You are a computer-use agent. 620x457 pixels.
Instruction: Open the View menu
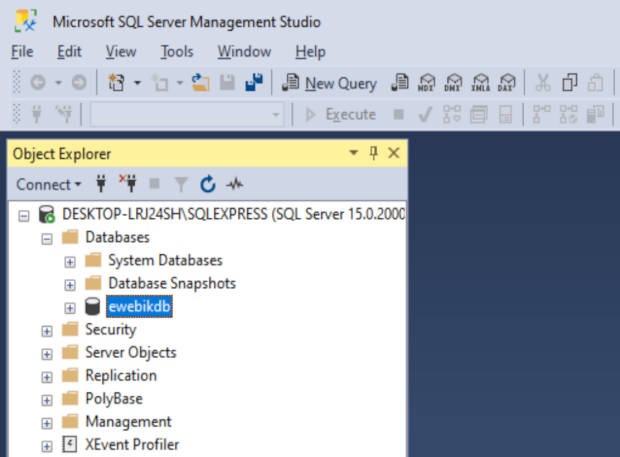tap(121, 52)
